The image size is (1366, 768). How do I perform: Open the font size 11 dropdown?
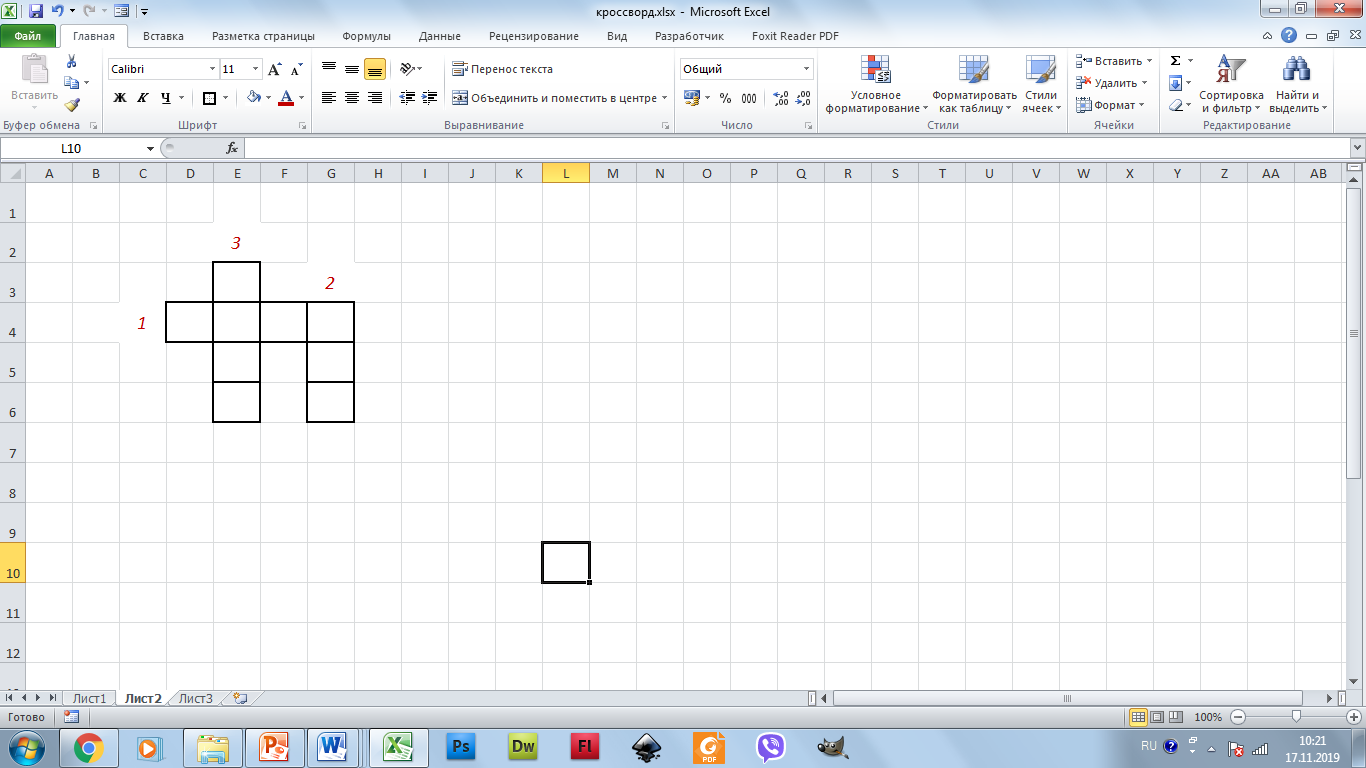pyautogui.click(x=256, y=69)
